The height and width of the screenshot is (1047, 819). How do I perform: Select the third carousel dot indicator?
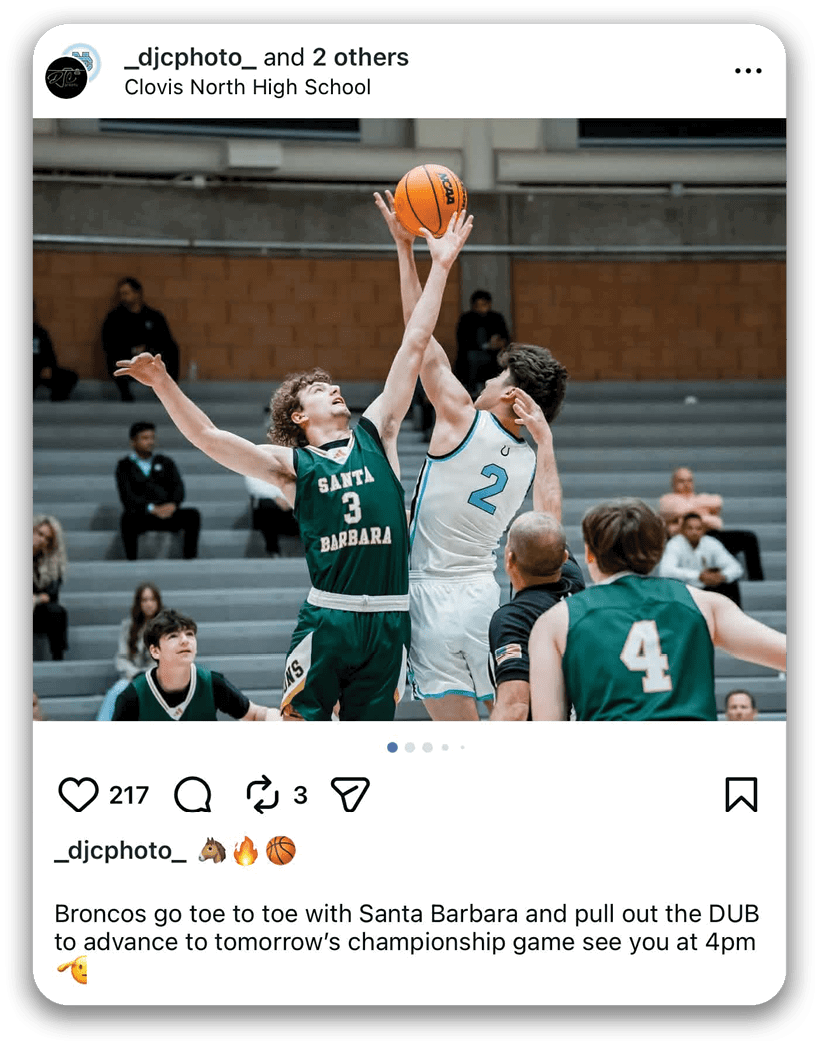[427, 747]
